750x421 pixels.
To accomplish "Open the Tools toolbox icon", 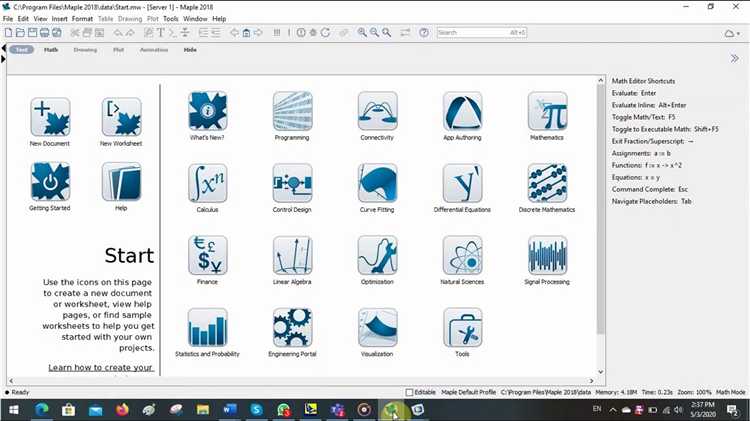I will (463, 328).
